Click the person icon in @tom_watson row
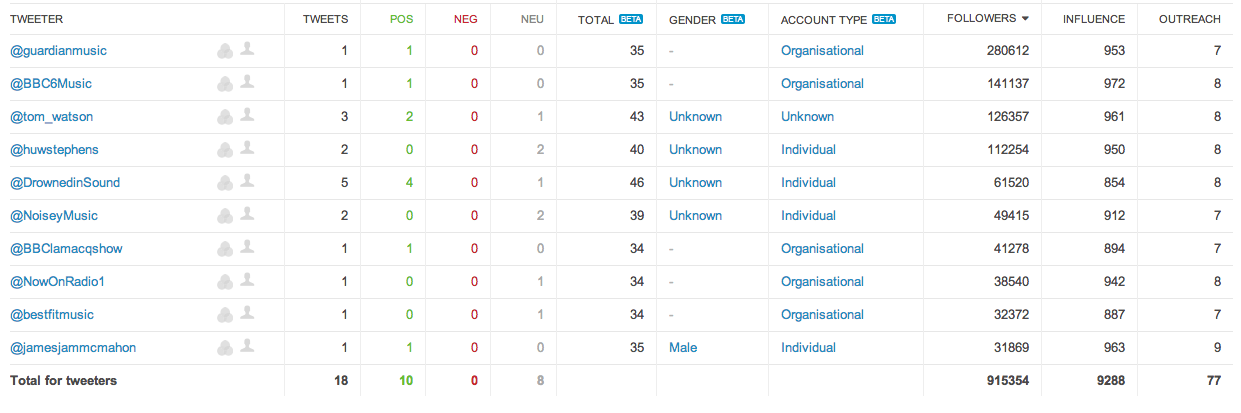1241x413 pixels. point(247,115)
